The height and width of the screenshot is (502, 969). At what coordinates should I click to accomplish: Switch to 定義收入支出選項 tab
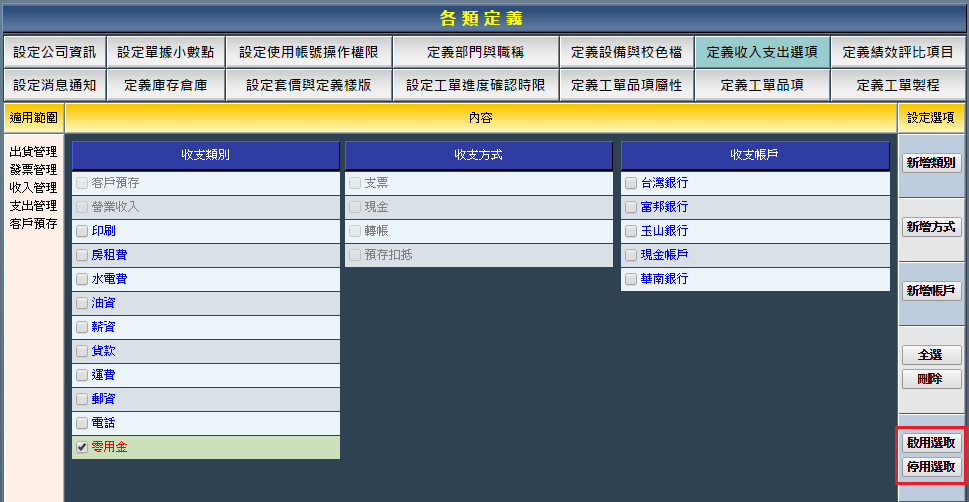(x=762, y=52)
